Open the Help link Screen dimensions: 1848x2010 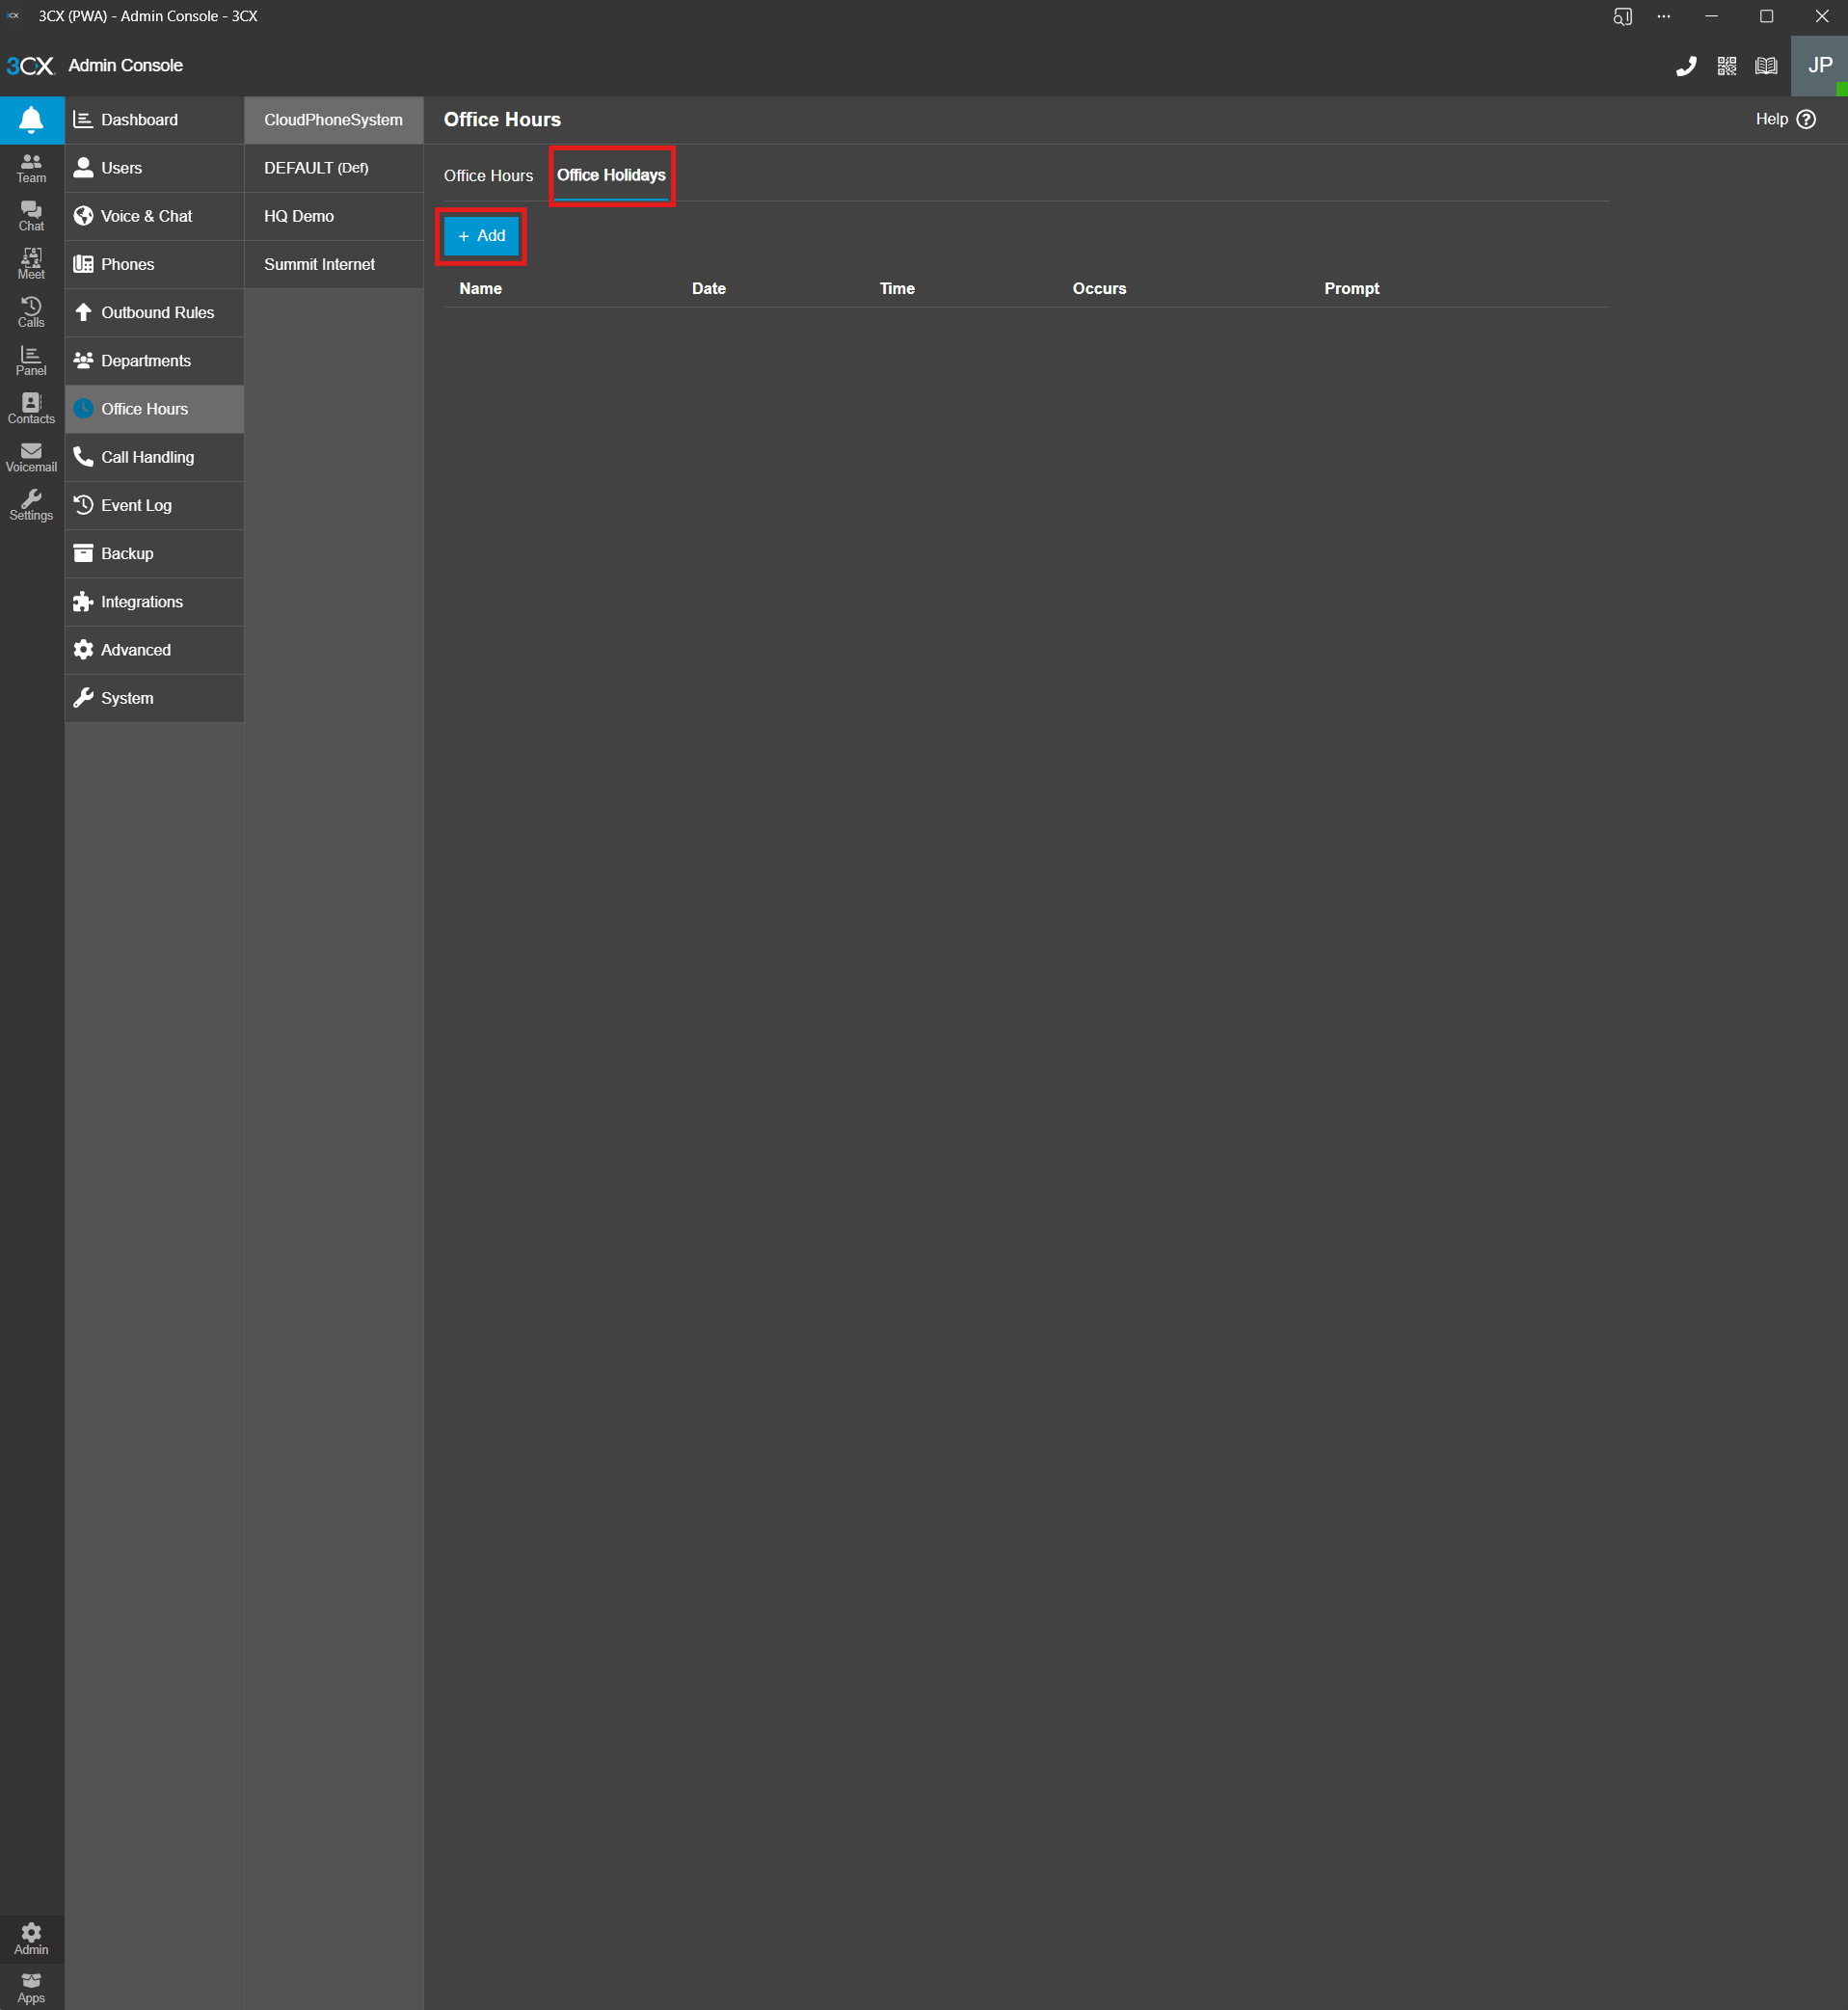pos(1785,119)
